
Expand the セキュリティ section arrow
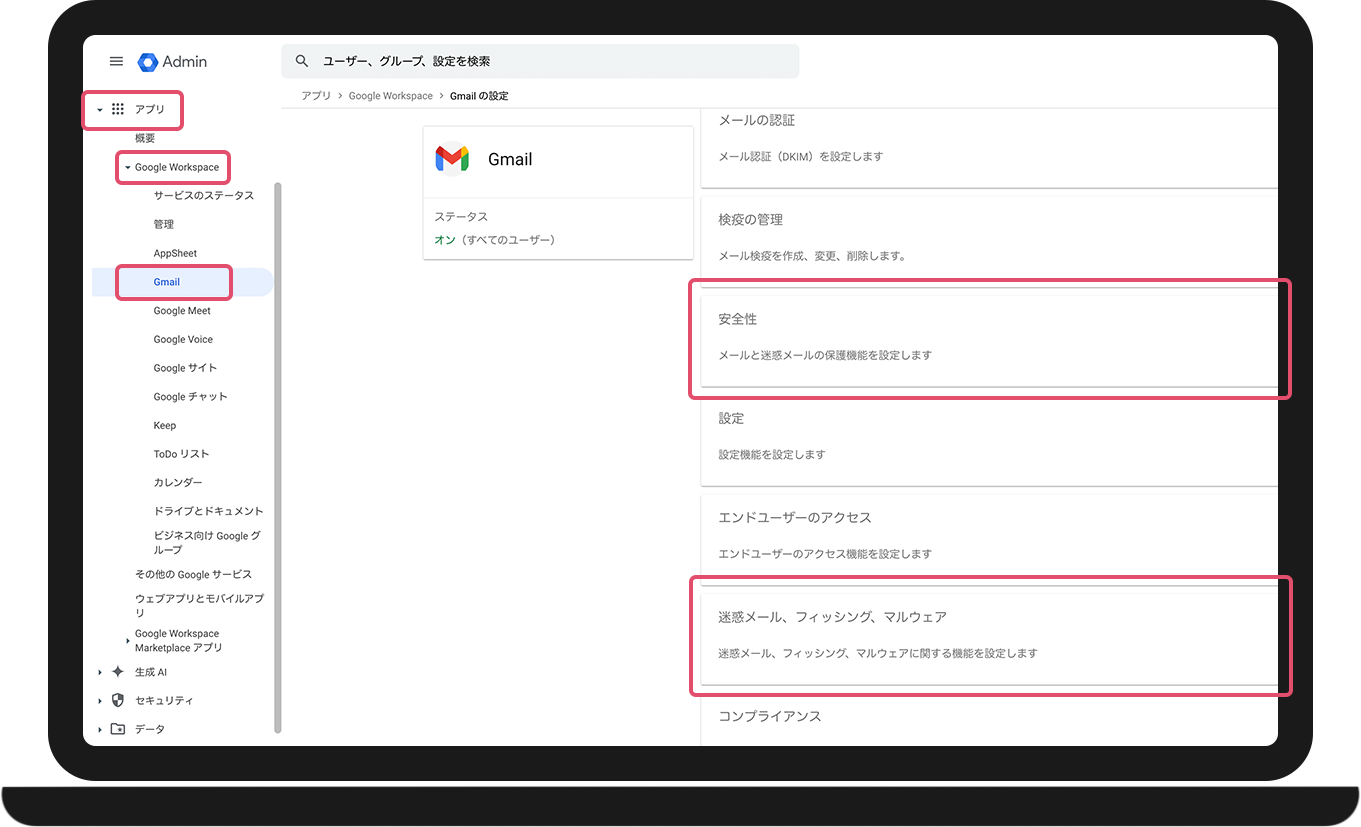coord(100,701)
